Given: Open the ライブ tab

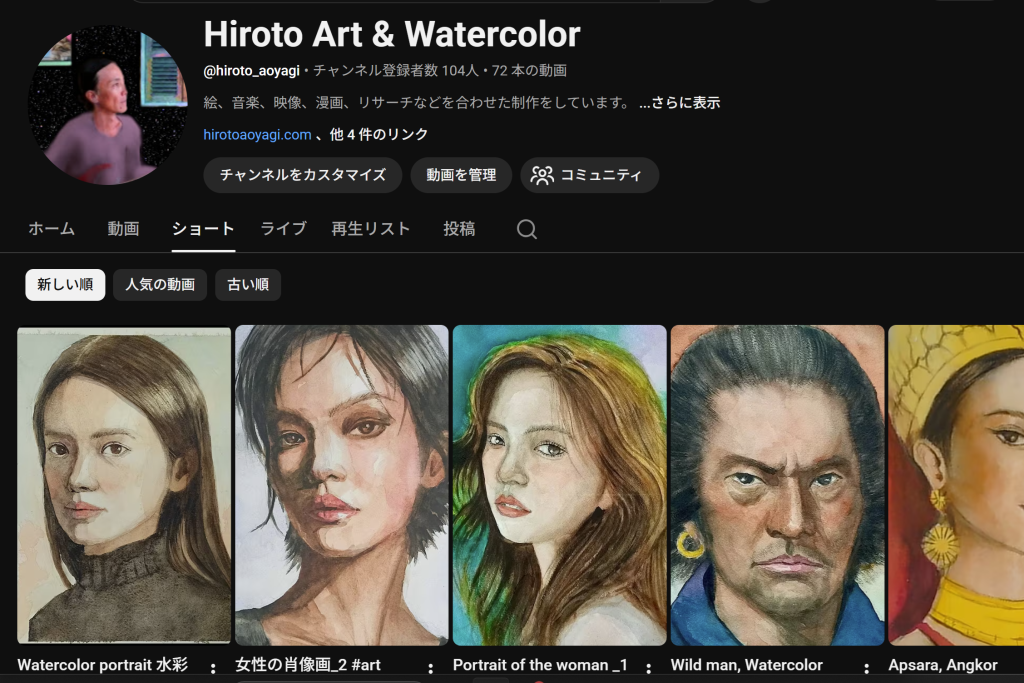Looking at the screenshot, I should click(x=283, y=229).
